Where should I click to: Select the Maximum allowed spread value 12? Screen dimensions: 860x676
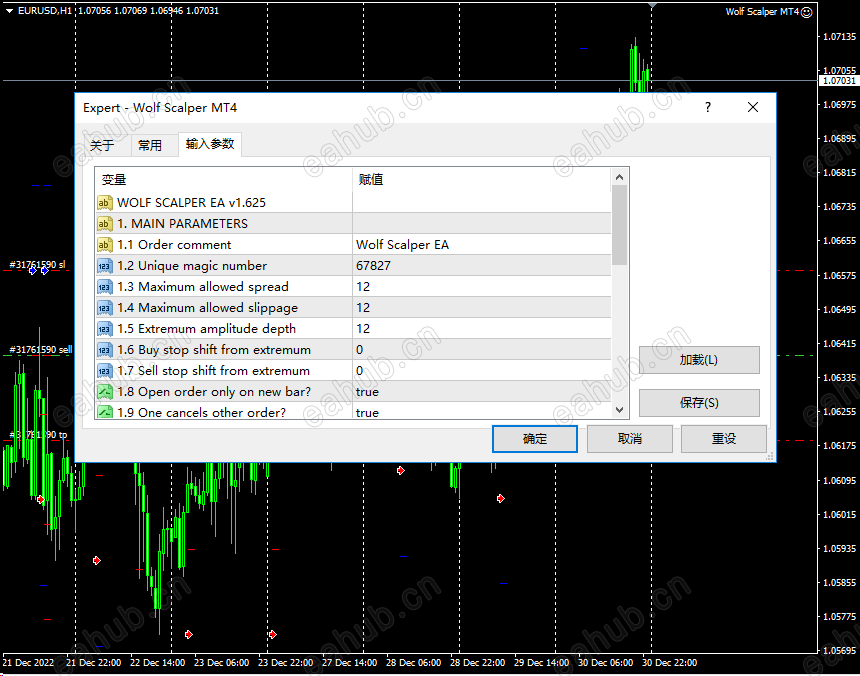[363, 287]
